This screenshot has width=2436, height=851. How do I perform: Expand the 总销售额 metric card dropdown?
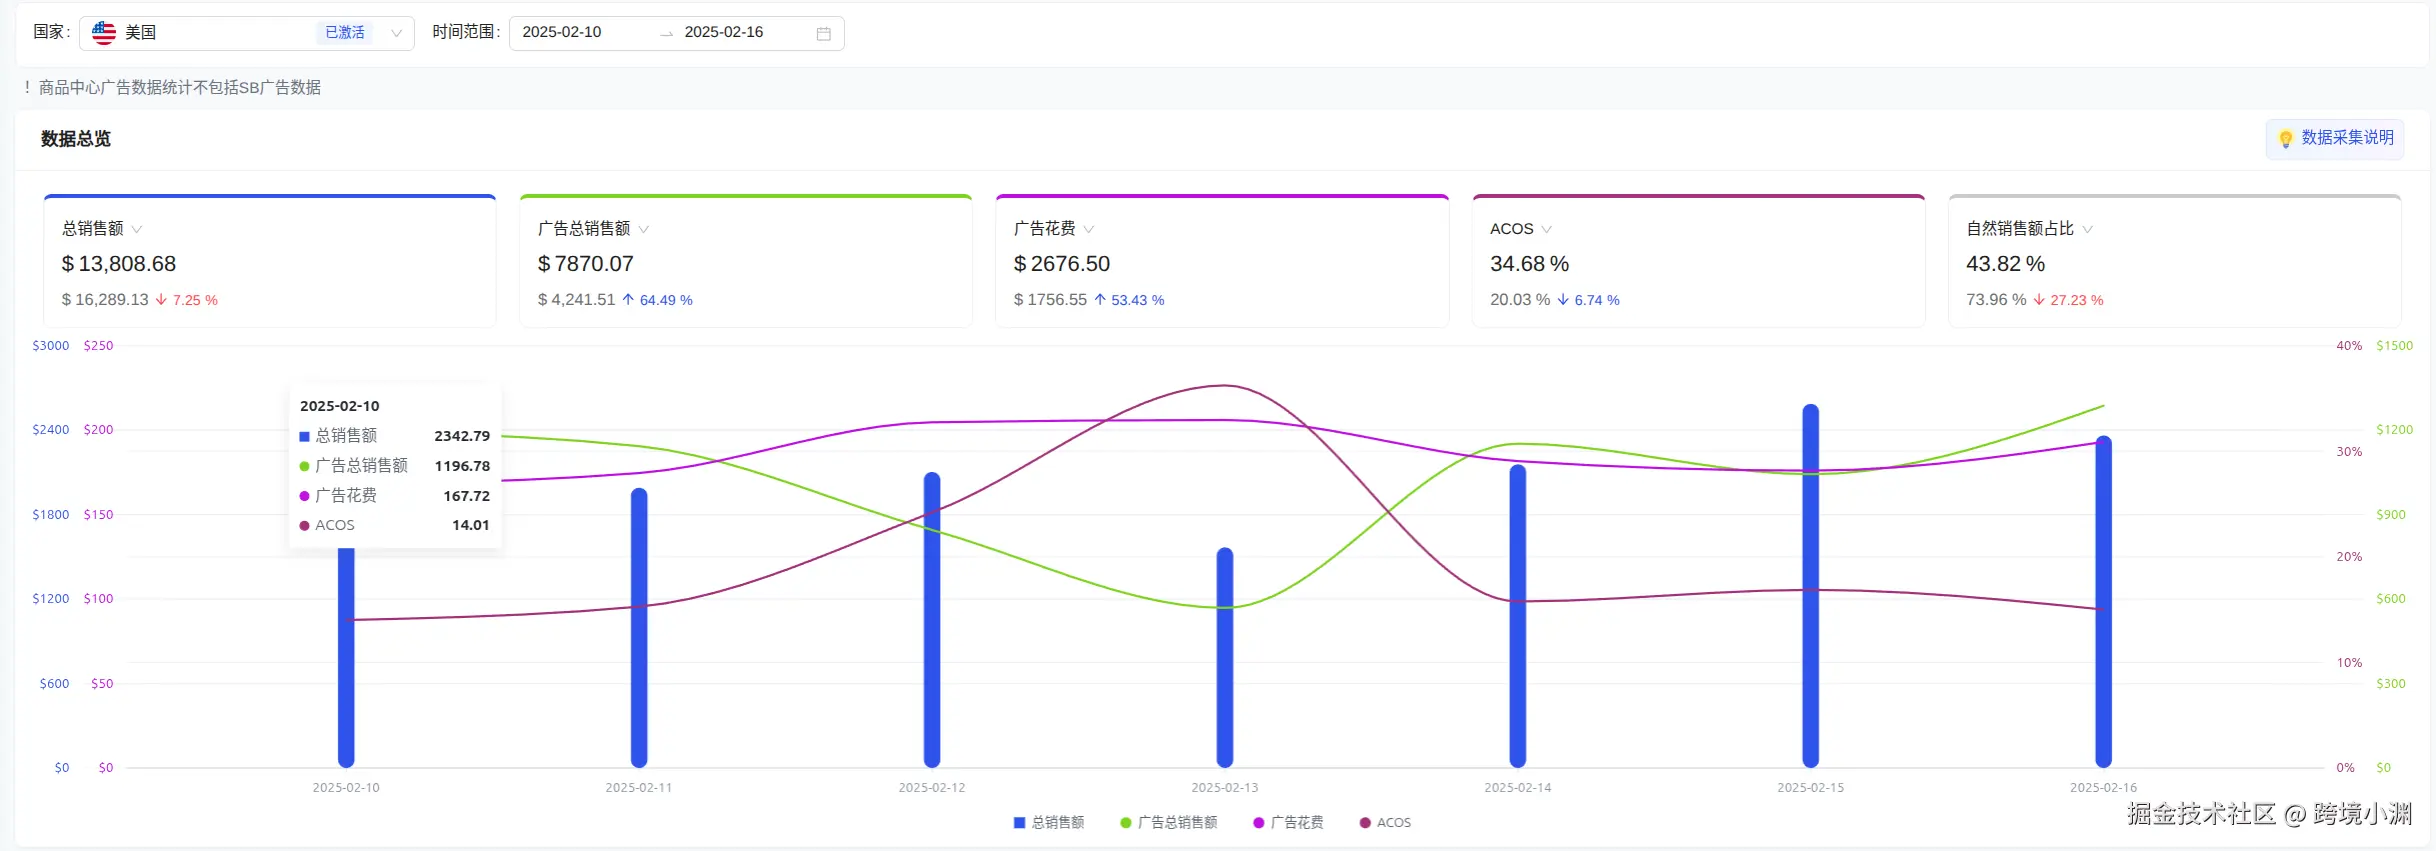(x=137, y=229)
